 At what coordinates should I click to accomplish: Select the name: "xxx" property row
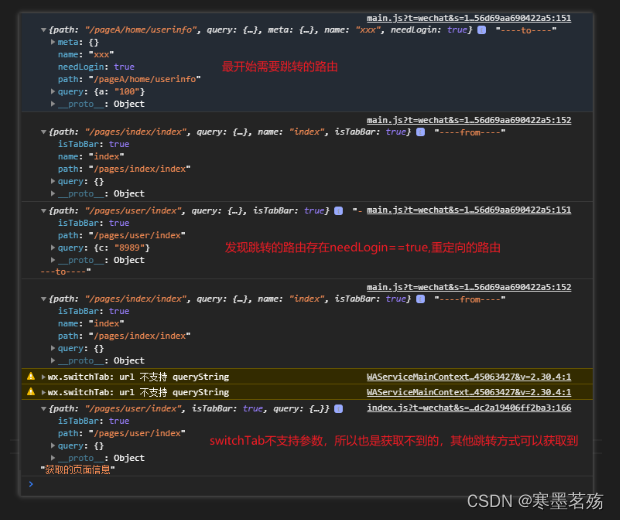(x=86, y=55)
